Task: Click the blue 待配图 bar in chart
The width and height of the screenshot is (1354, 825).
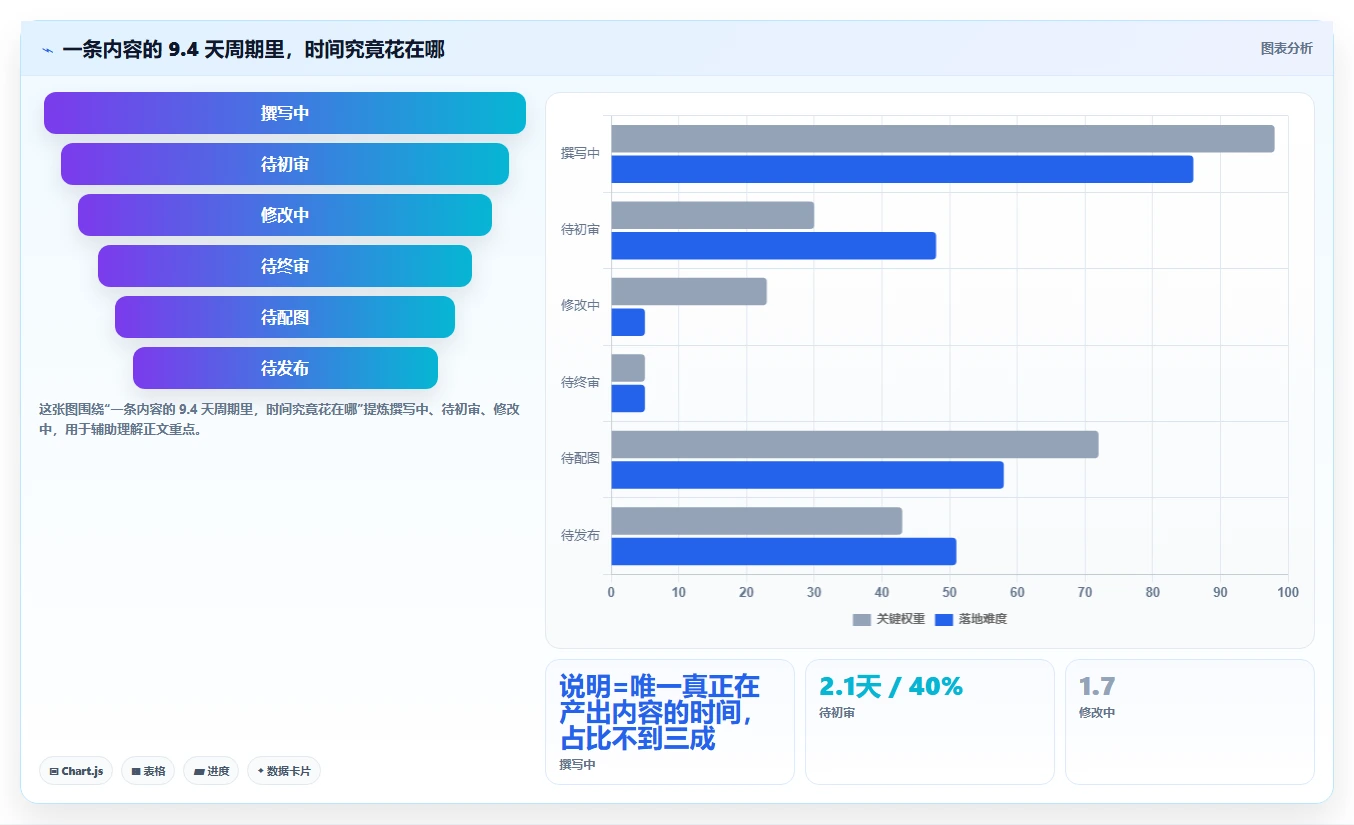Action: (x=808, y=475)
